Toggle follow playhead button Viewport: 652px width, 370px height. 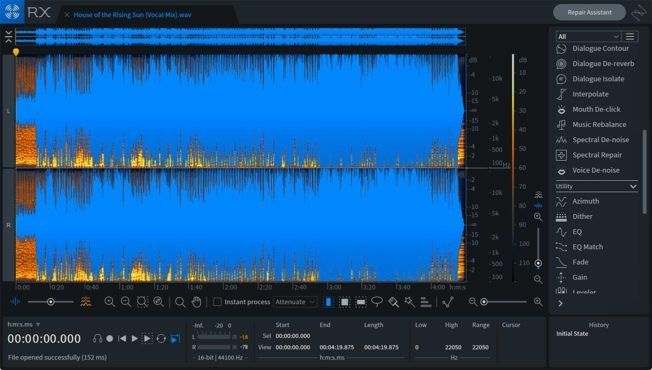175,338
